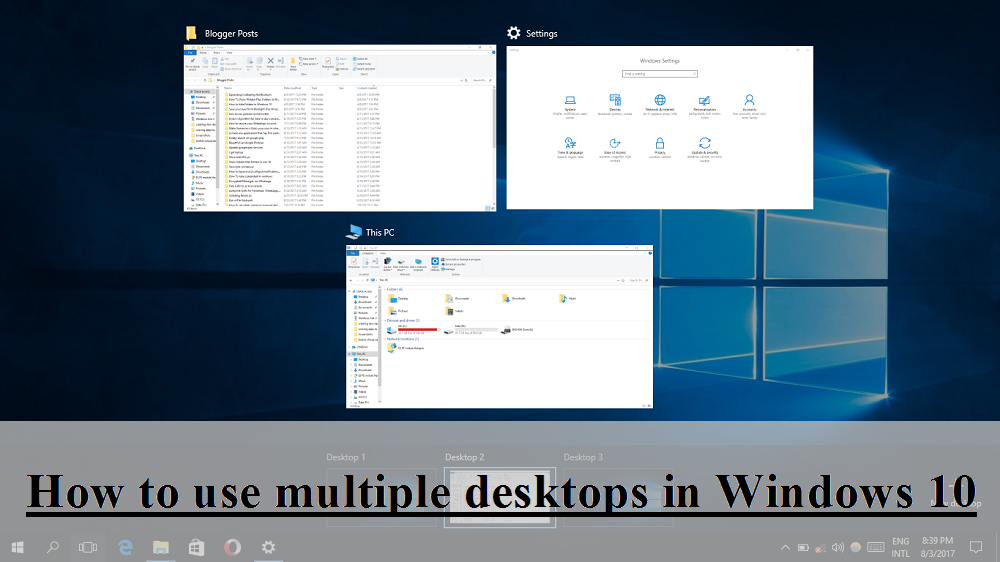Switch to the Desktop 1 thumbnail

(381, 498)
